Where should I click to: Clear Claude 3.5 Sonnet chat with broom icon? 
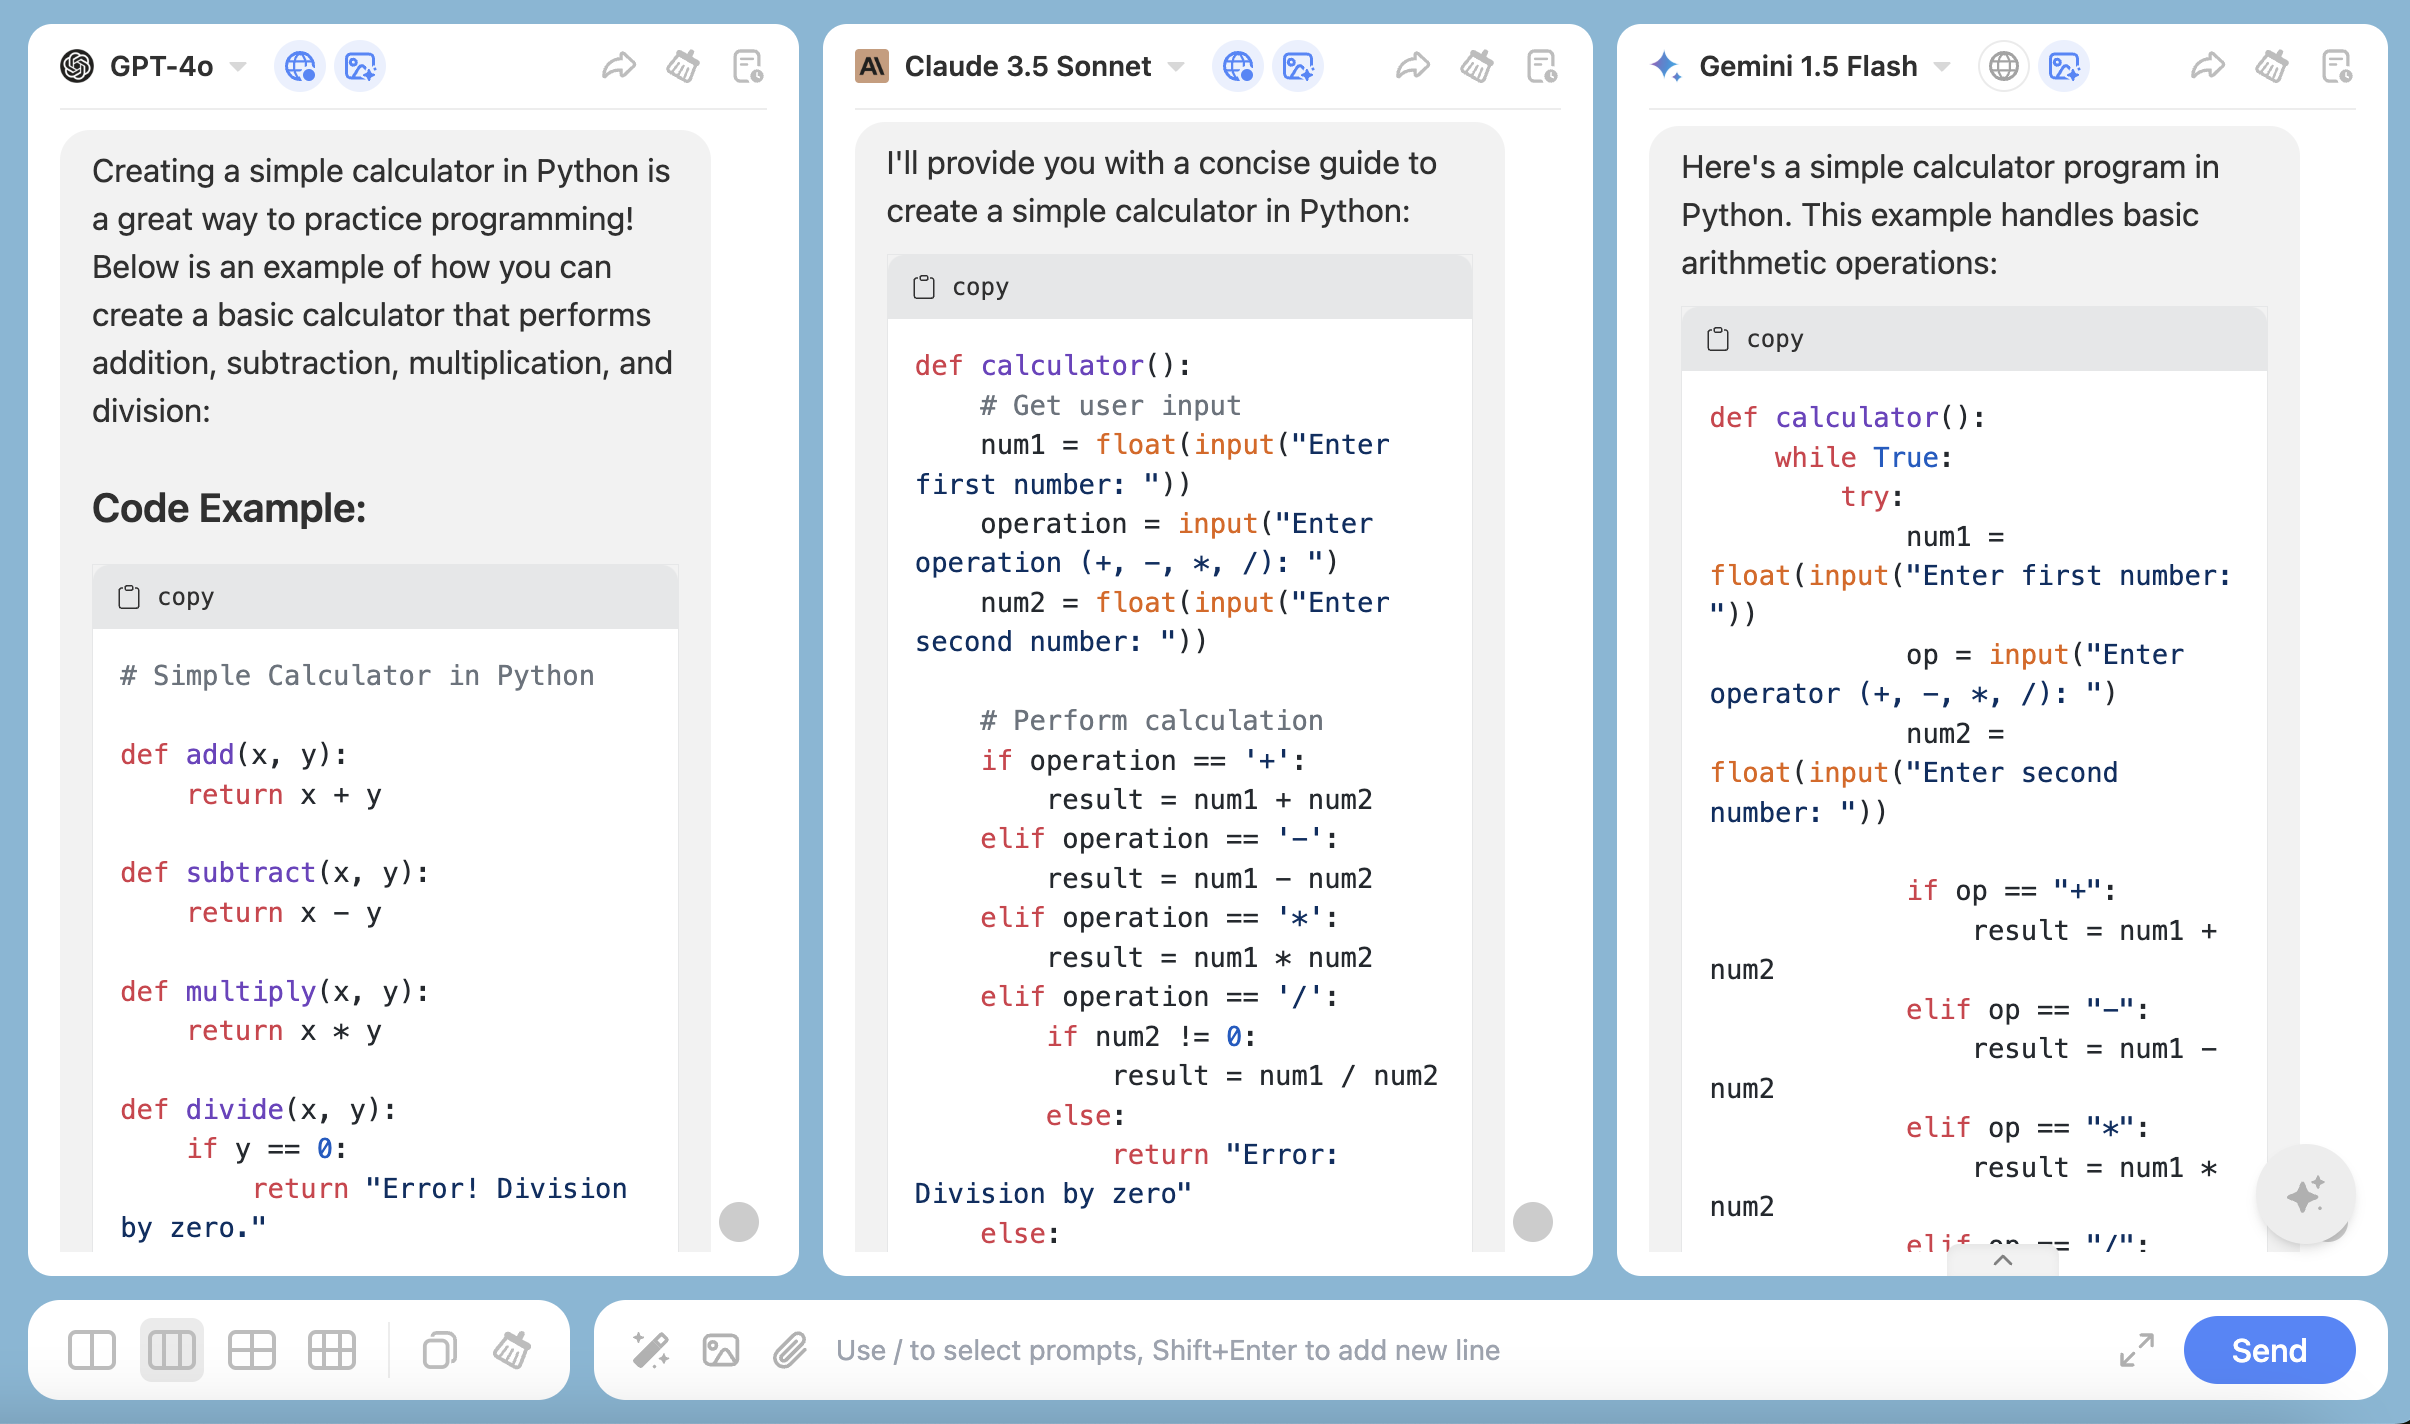click(x=1477, y=67)
